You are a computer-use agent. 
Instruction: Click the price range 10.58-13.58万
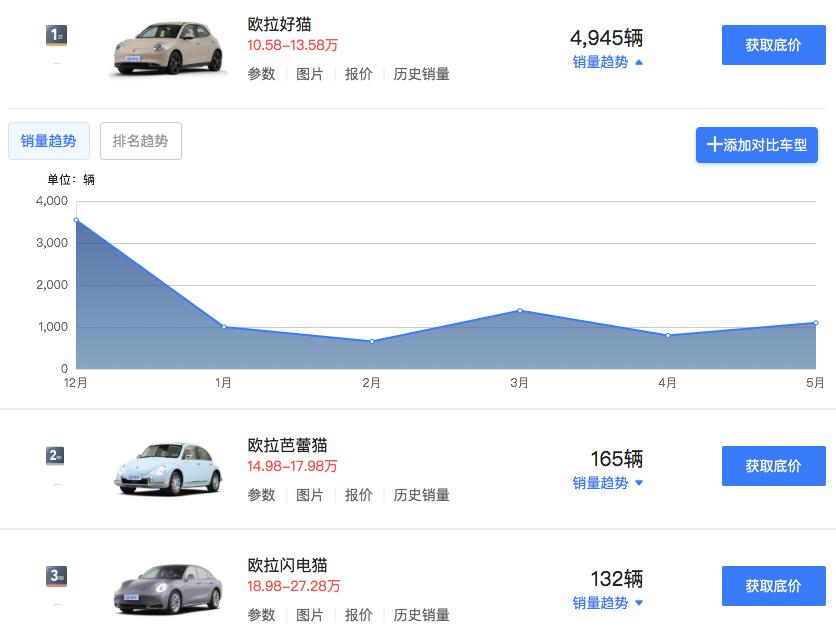point(293,45)
